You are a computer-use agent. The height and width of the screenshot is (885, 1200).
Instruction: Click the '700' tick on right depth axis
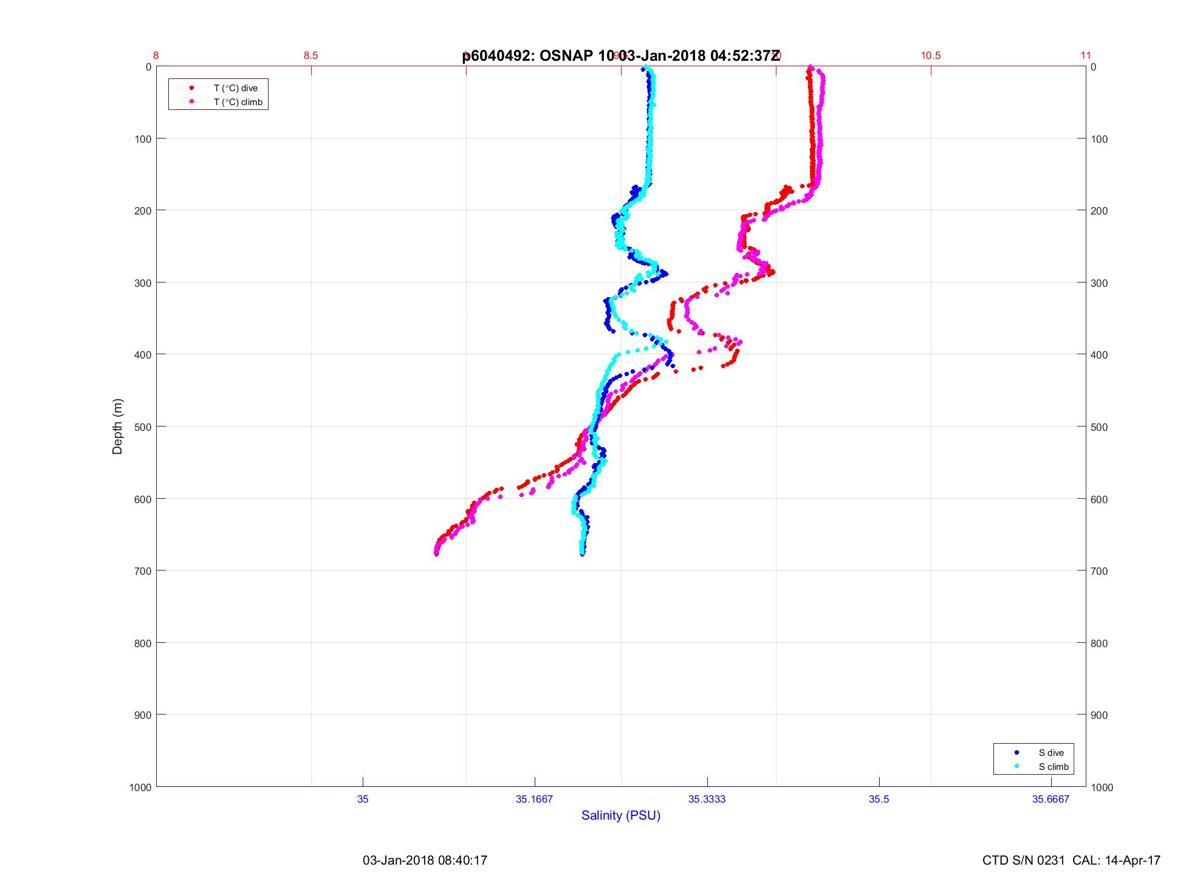pos(1100,571)
